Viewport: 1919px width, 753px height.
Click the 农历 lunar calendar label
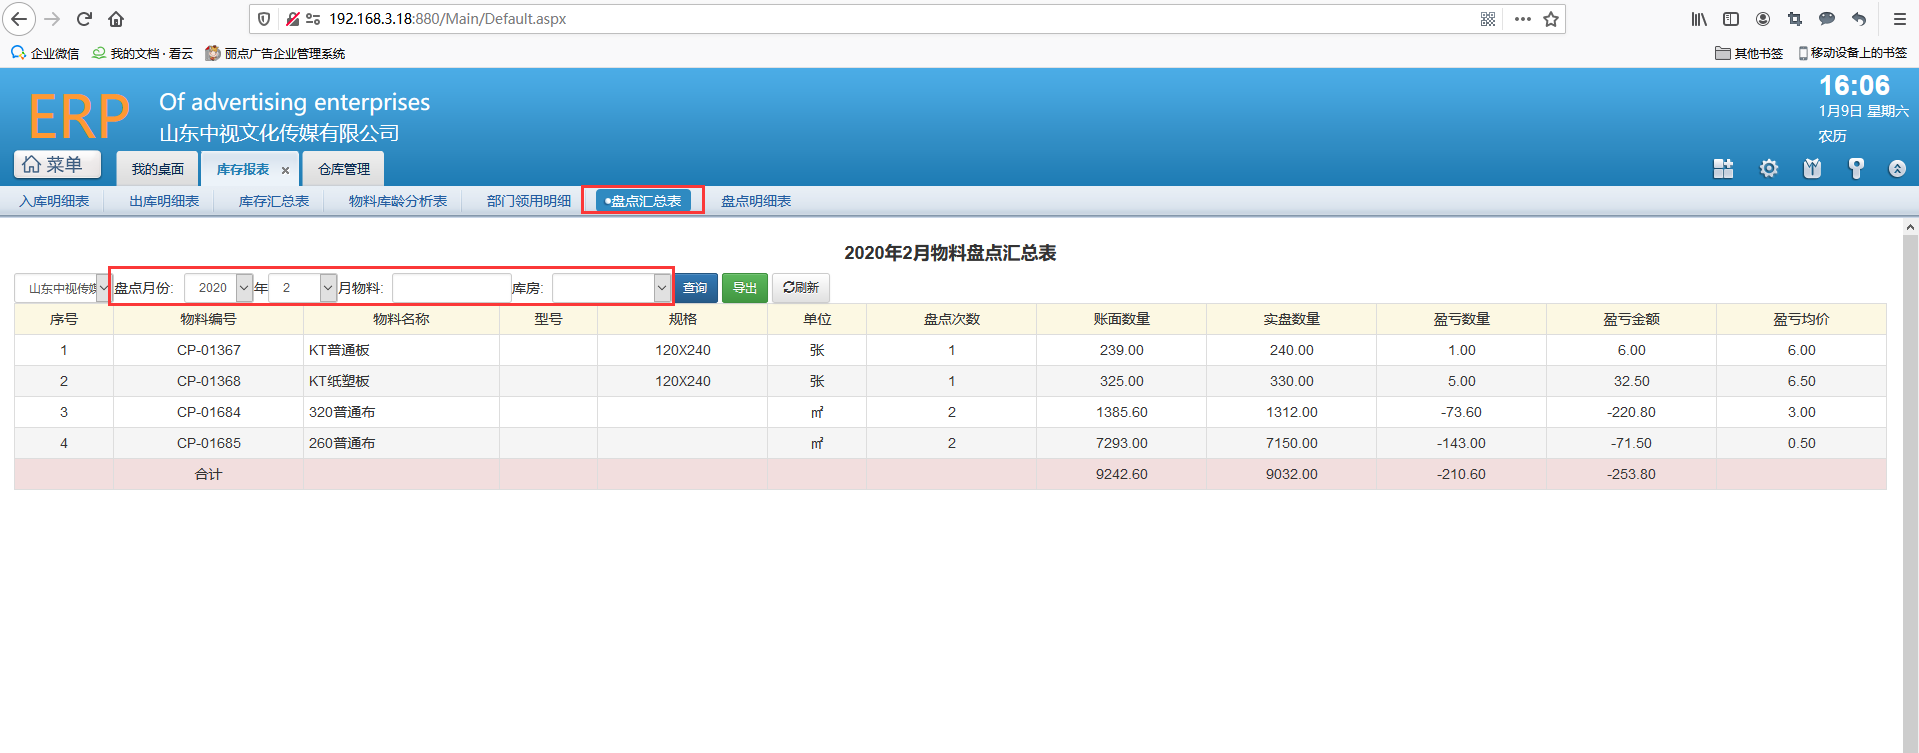(1832, 136)
